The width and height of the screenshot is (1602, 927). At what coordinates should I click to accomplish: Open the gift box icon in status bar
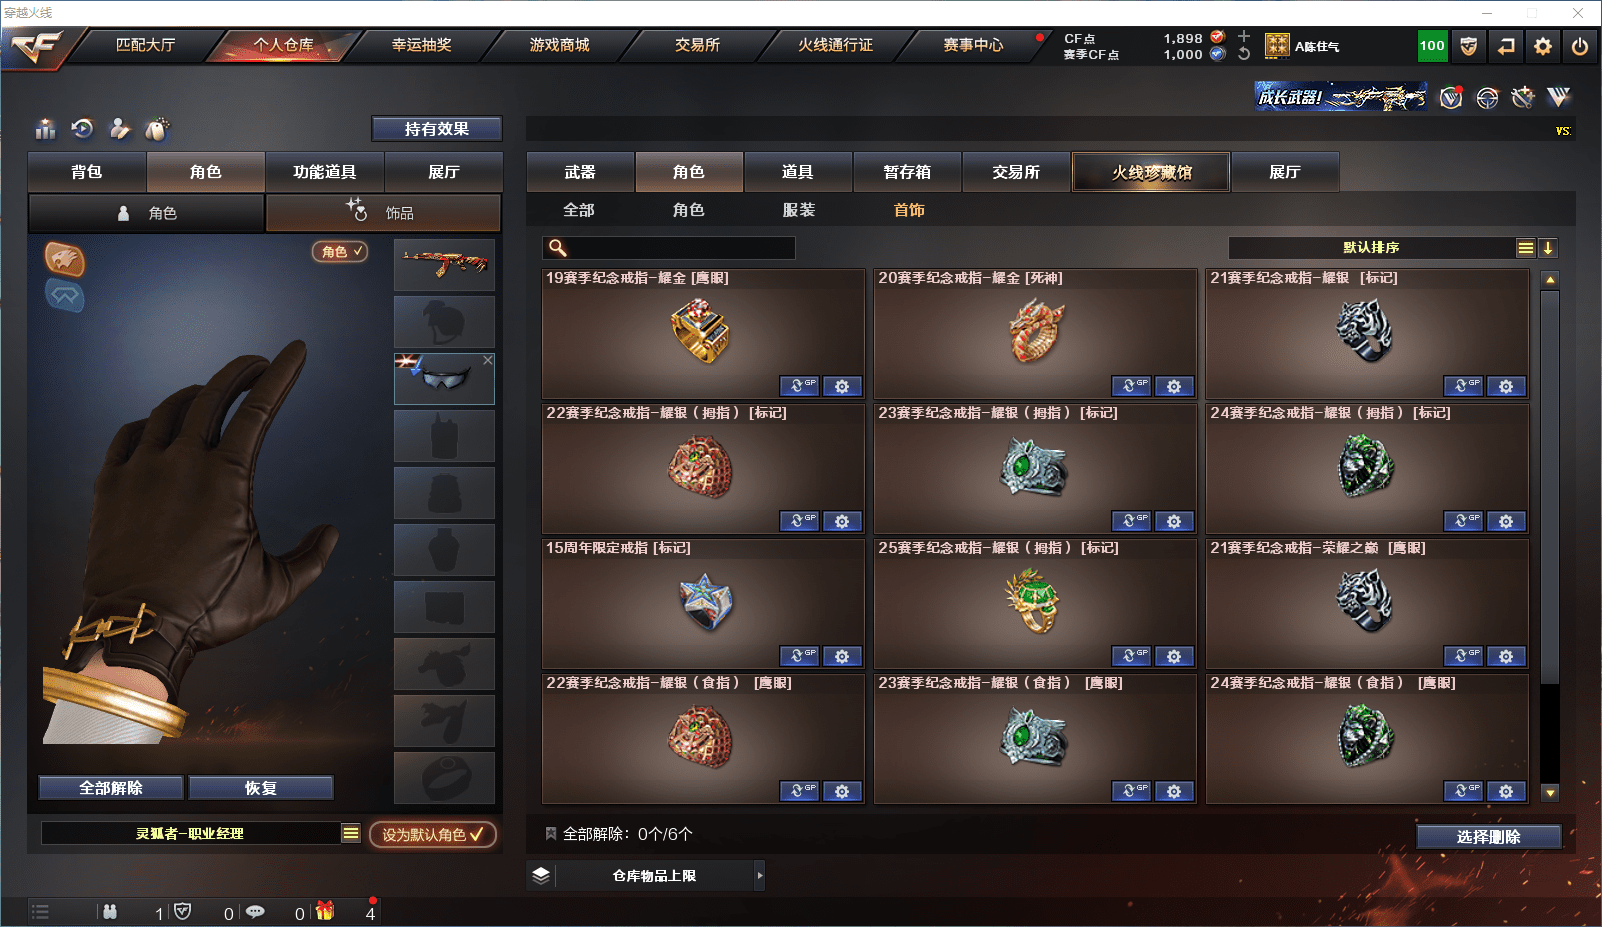point(325,911)
